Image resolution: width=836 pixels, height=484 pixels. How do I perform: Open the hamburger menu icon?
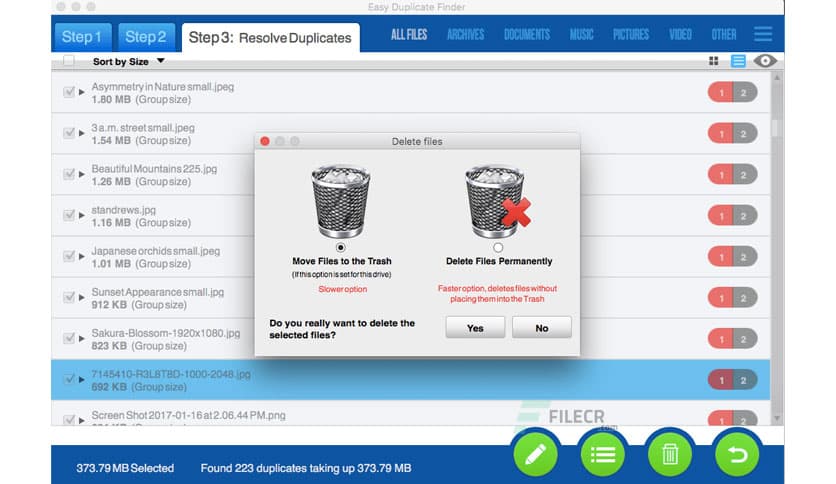tap(763, 34)
